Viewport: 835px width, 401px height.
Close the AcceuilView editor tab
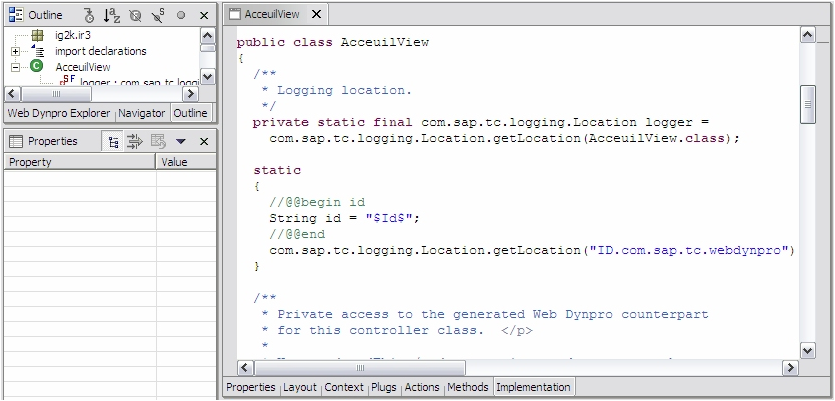click(316, 15)
